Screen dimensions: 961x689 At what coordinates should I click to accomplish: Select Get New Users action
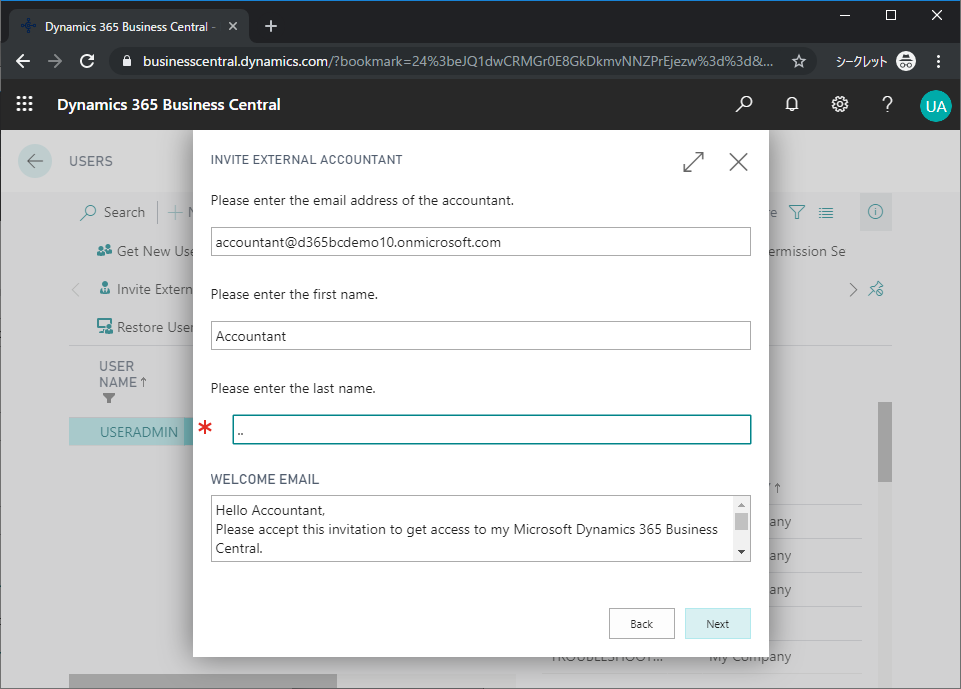[x=145, y=251]
